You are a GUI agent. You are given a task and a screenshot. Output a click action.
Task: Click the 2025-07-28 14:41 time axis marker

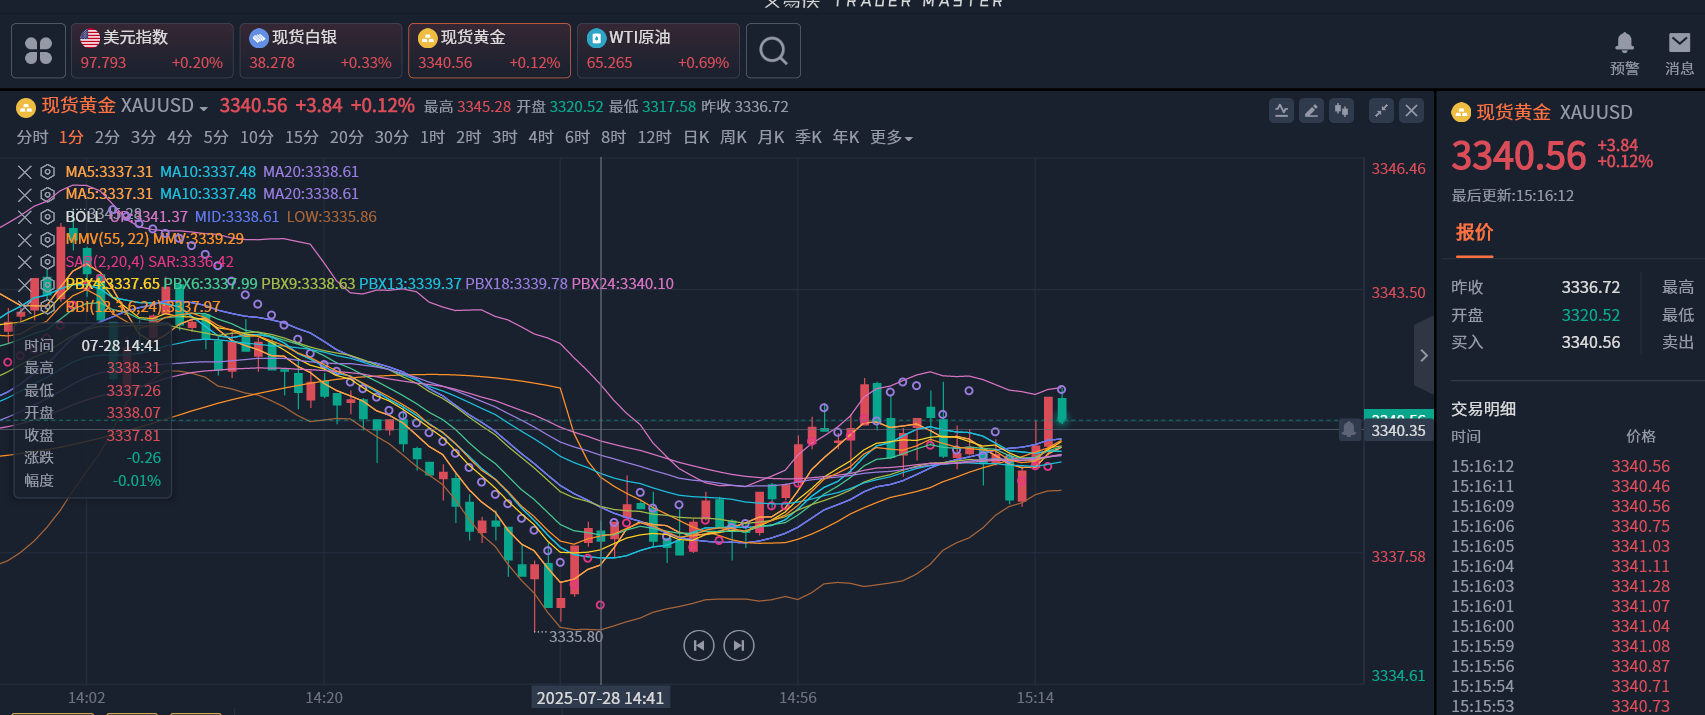point(600,698)
